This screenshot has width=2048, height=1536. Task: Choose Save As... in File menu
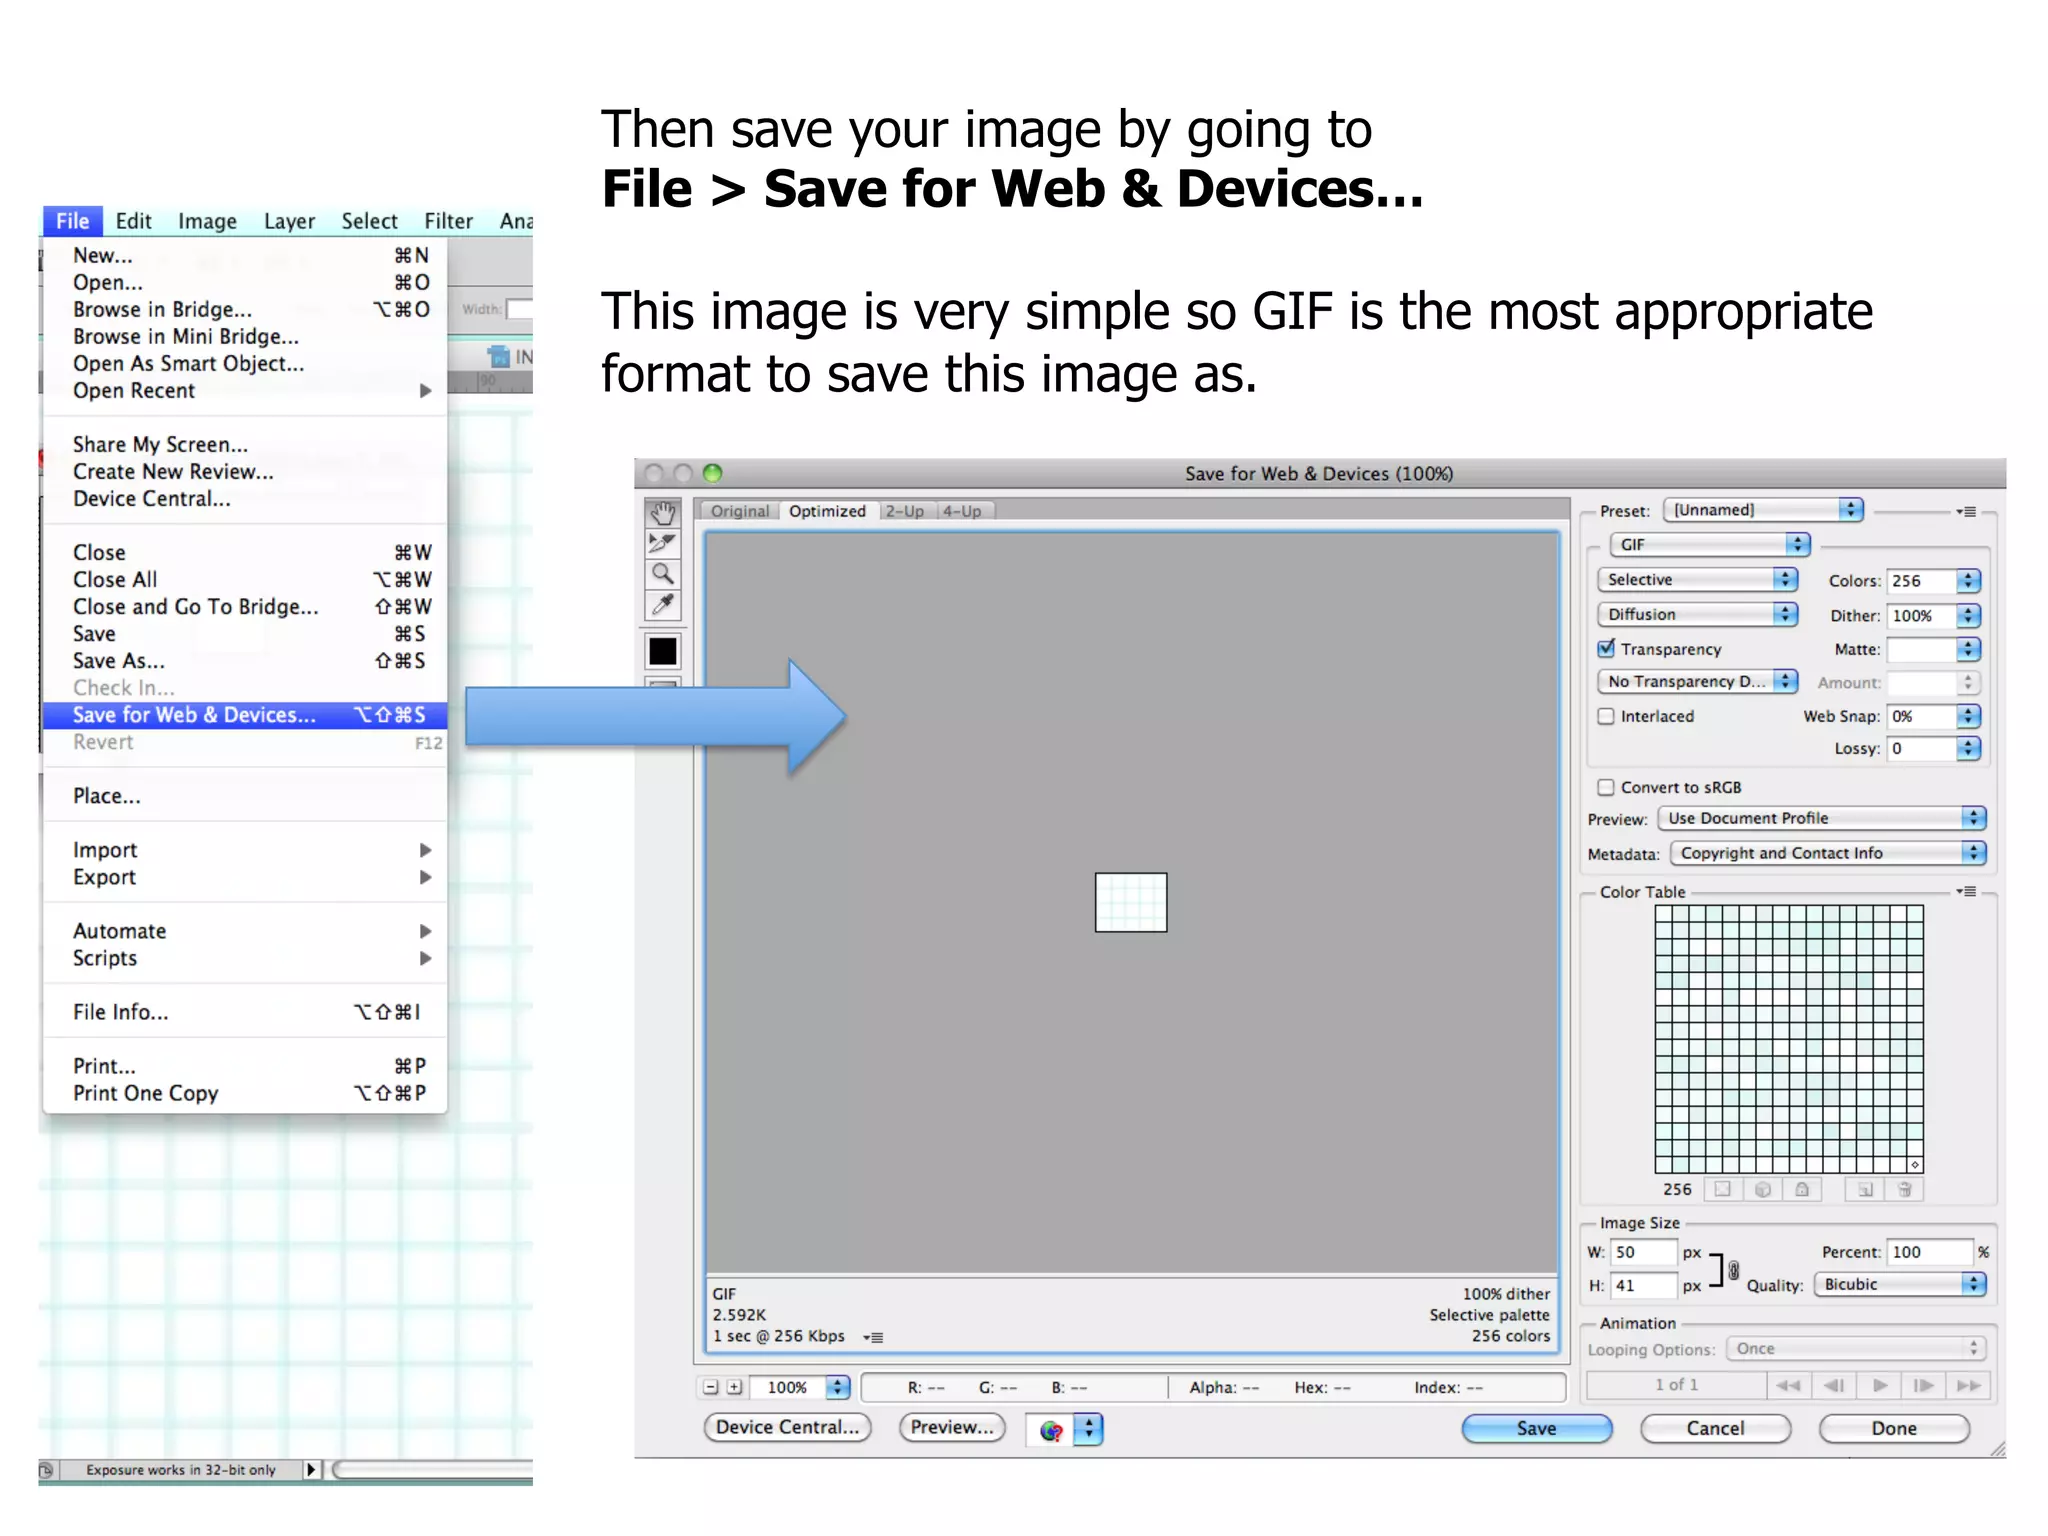click(x=245, y=661)
